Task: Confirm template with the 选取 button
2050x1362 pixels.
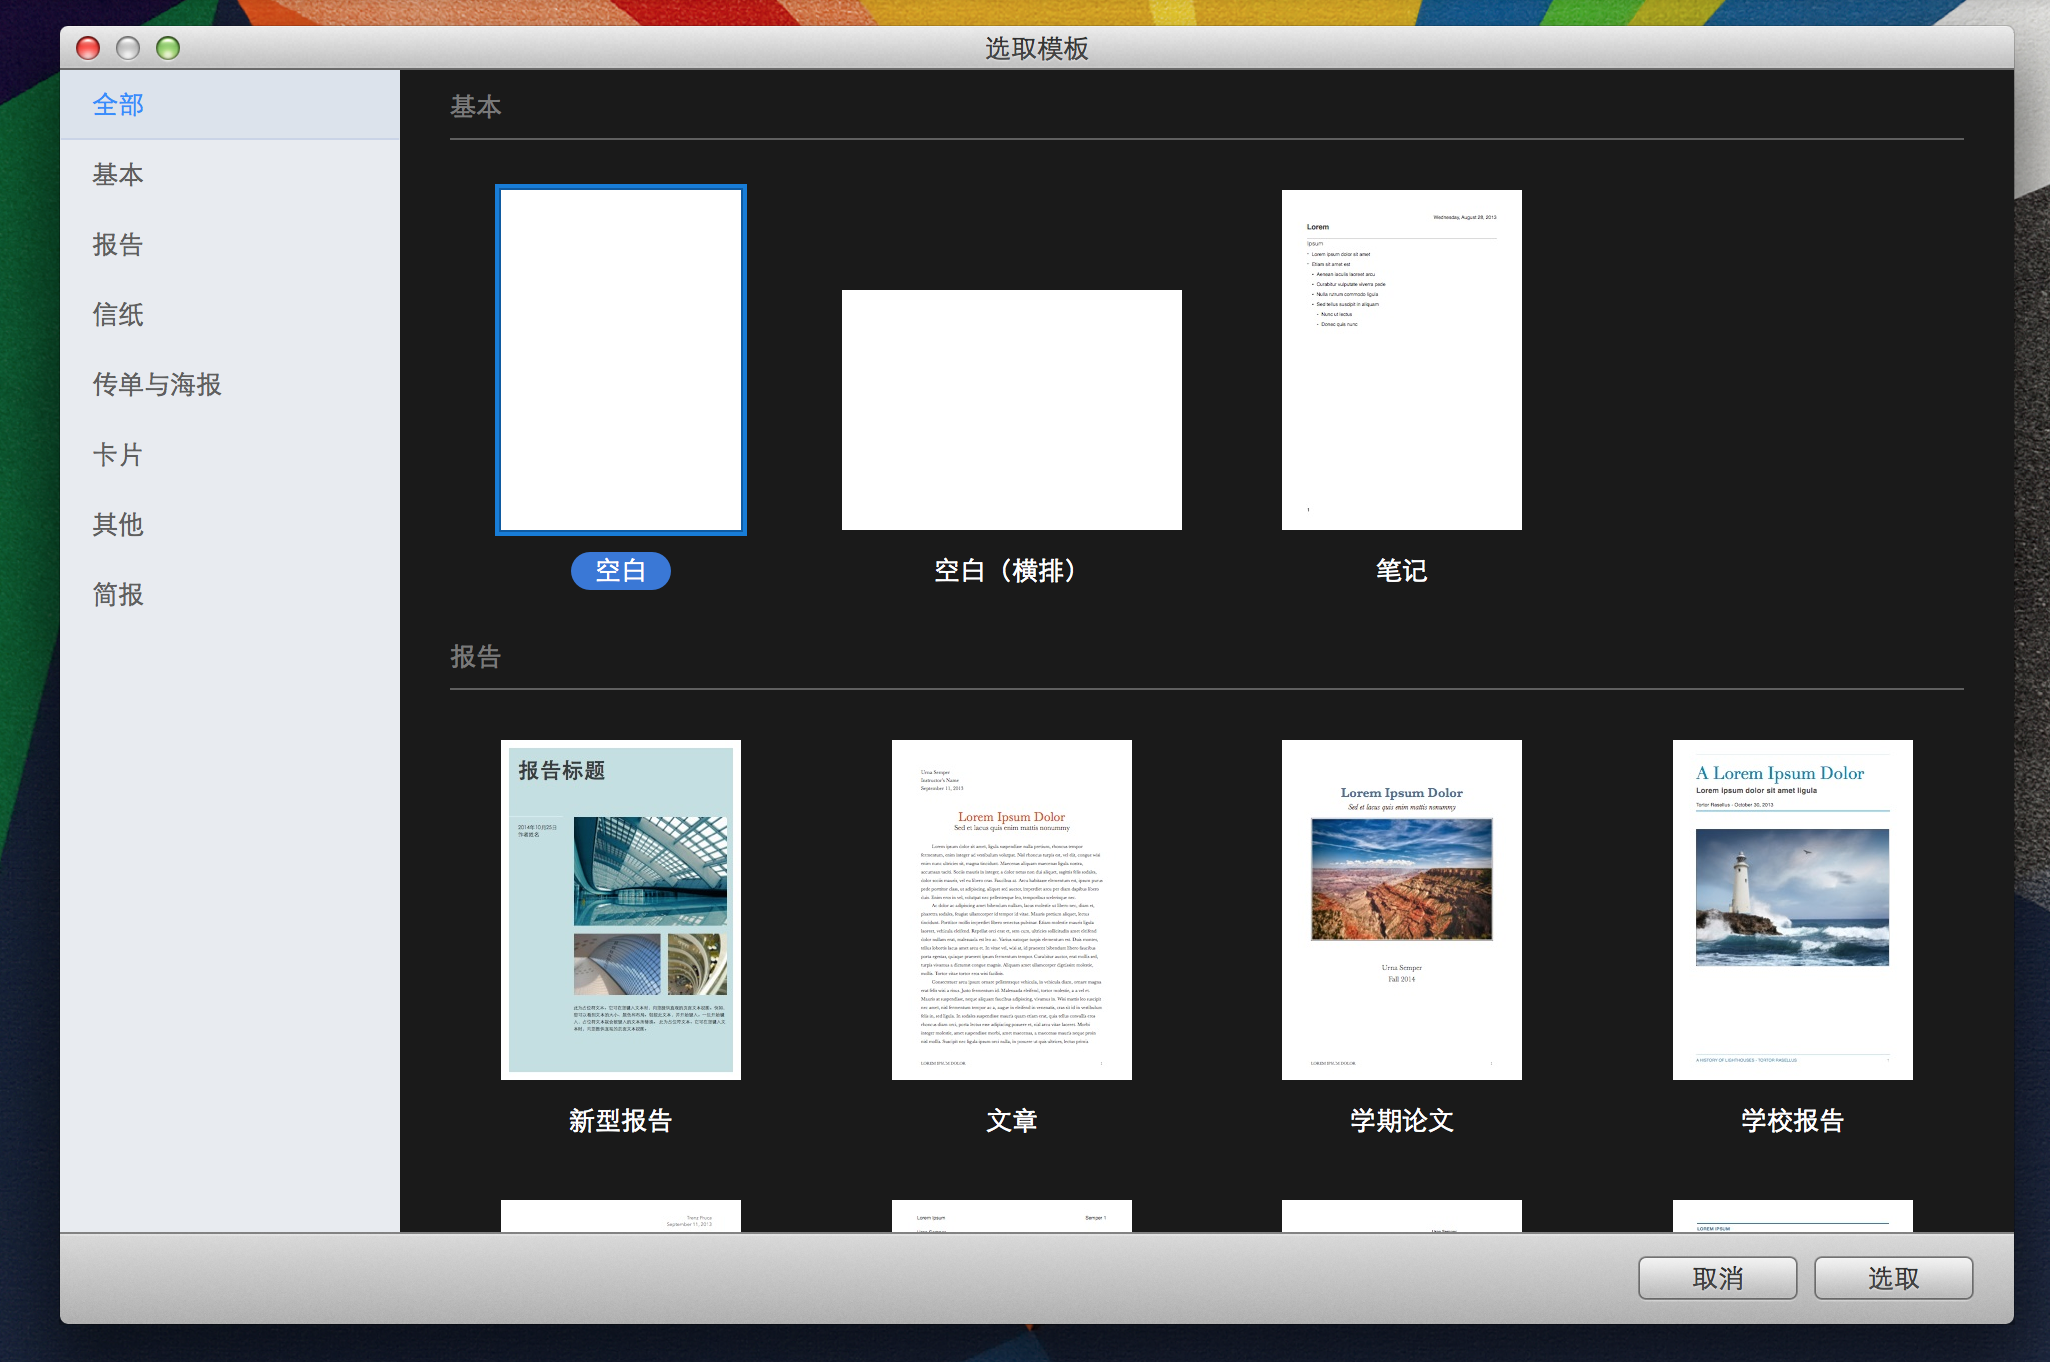Action: coord(1894,1278)
